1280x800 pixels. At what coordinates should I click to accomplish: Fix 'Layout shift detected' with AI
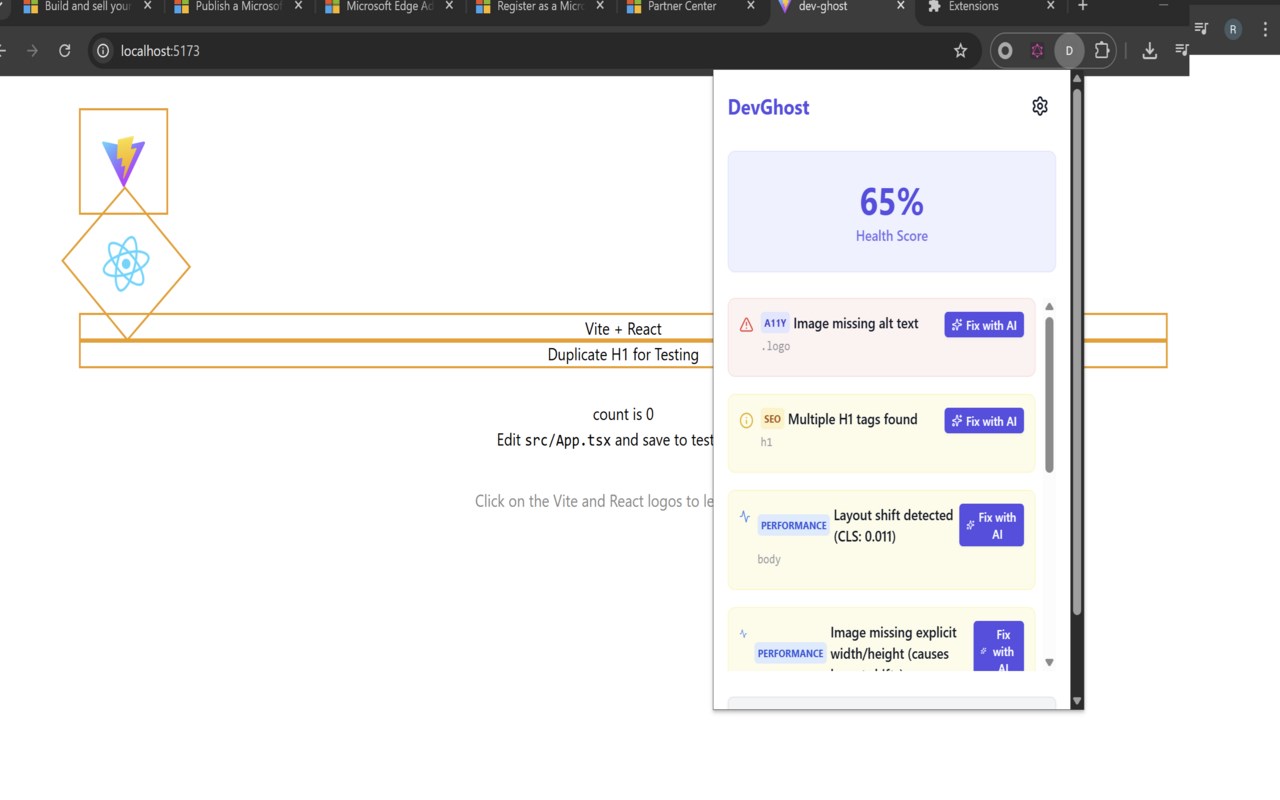991,525
